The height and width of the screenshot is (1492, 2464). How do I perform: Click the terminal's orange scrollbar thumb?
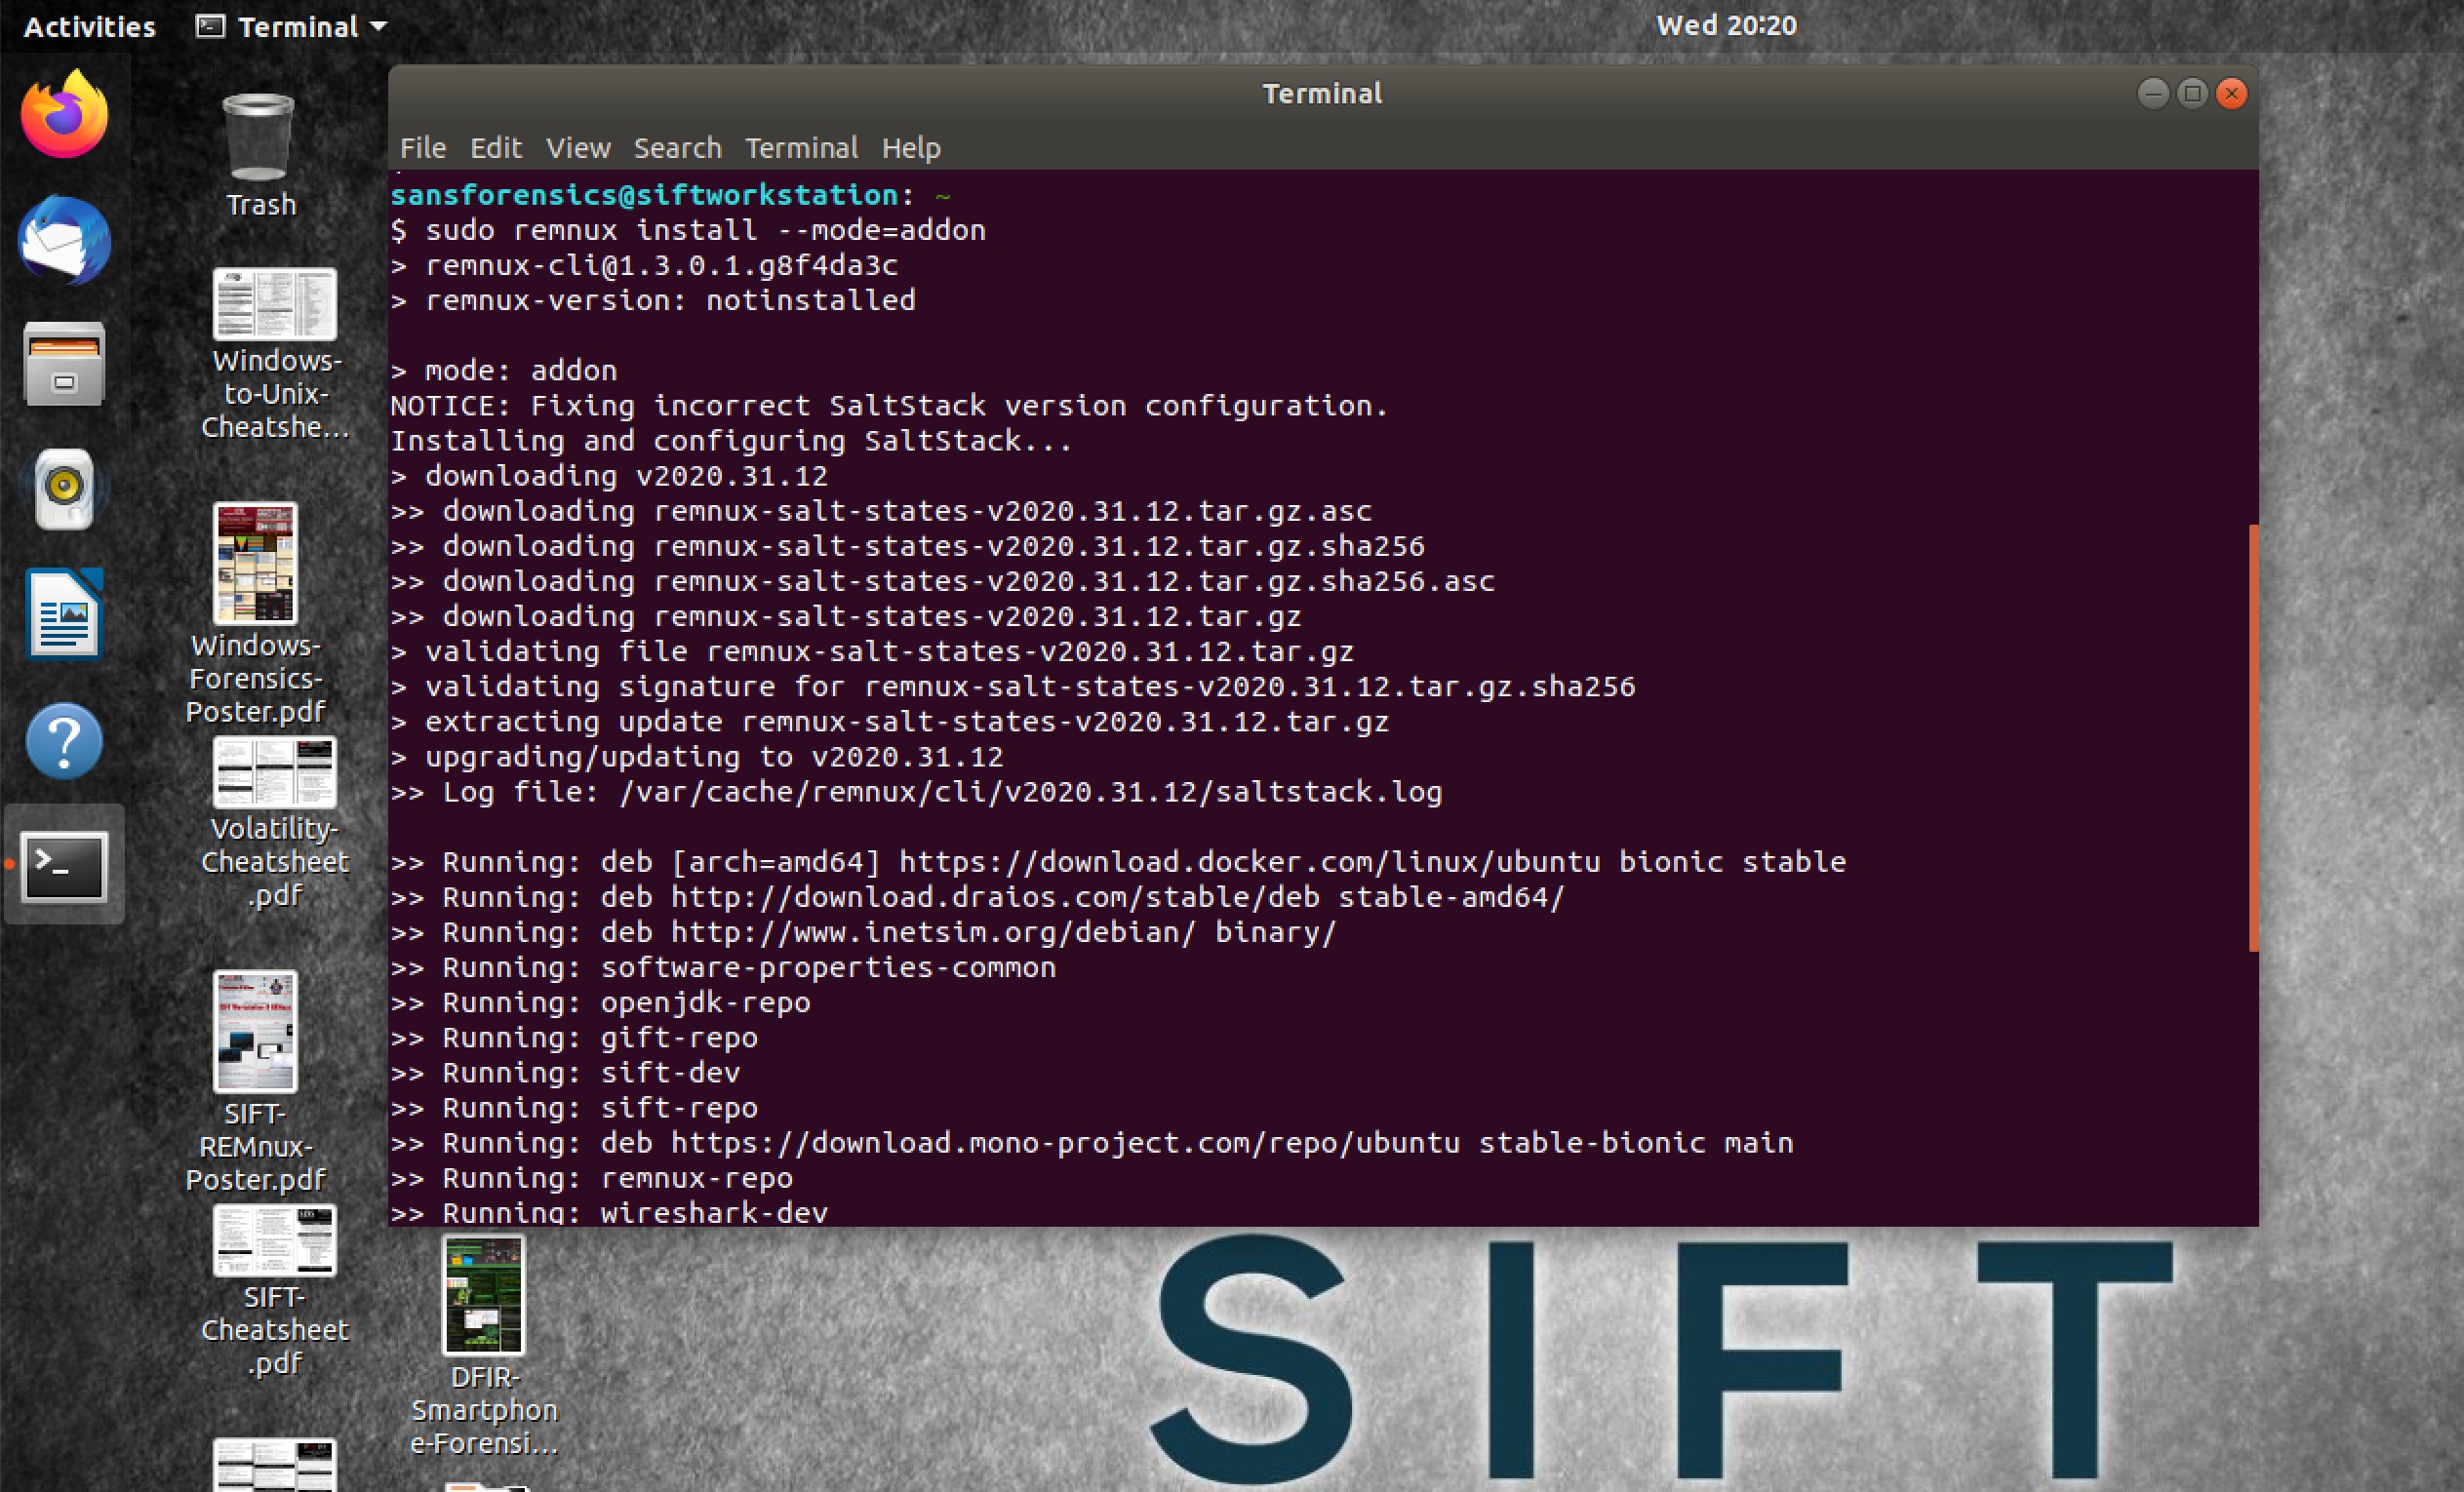tap(2253, 737)
